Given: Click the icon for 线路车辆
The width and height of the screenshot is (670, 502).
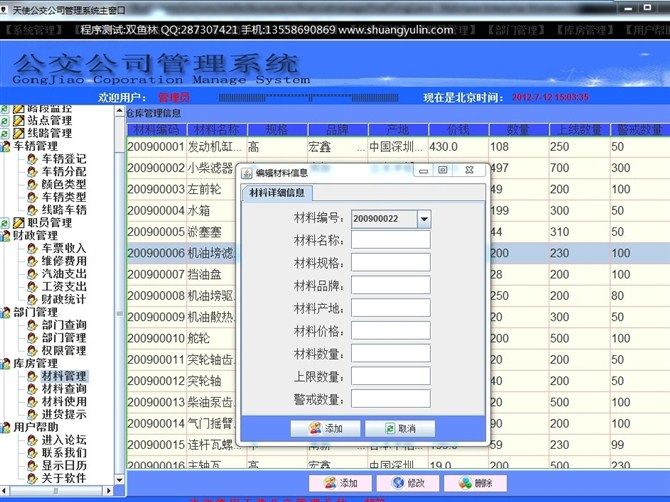Looking at the screenshot, I should point(32,210).
